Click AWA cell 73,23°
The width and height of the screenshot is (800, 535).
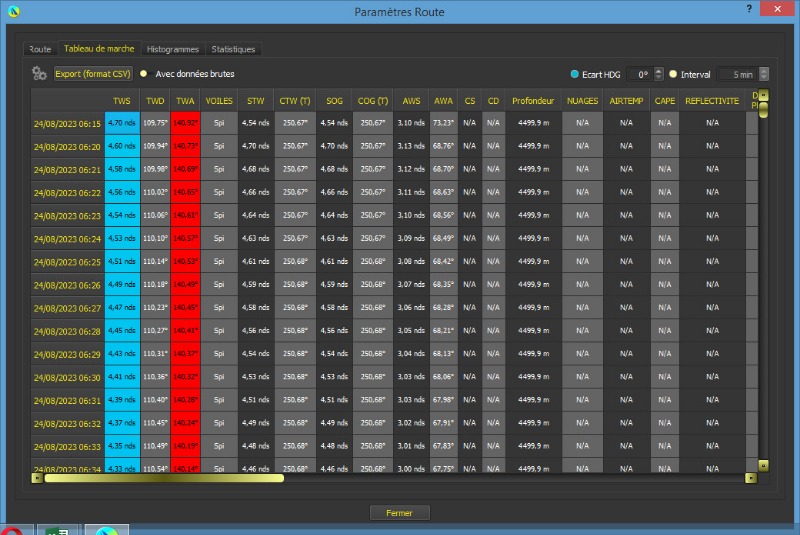pyautogui.click(x=443, y=123)
